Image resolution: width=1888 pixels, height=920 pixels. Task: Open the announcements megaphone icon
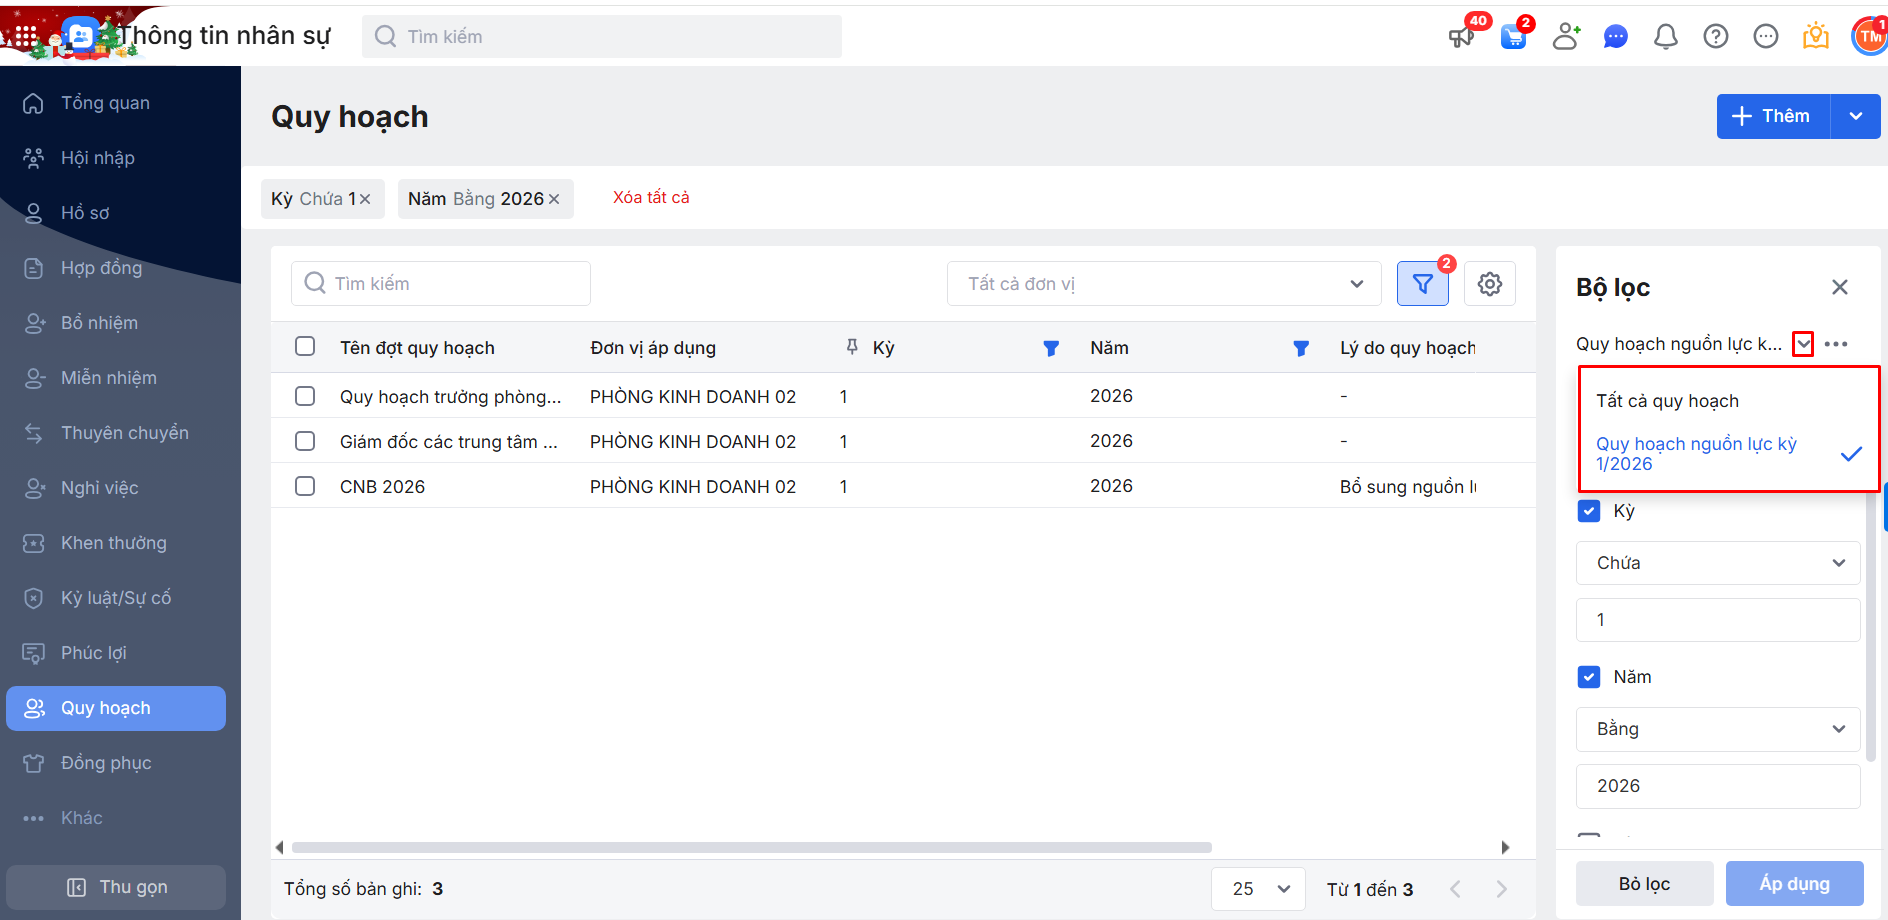1461,37
